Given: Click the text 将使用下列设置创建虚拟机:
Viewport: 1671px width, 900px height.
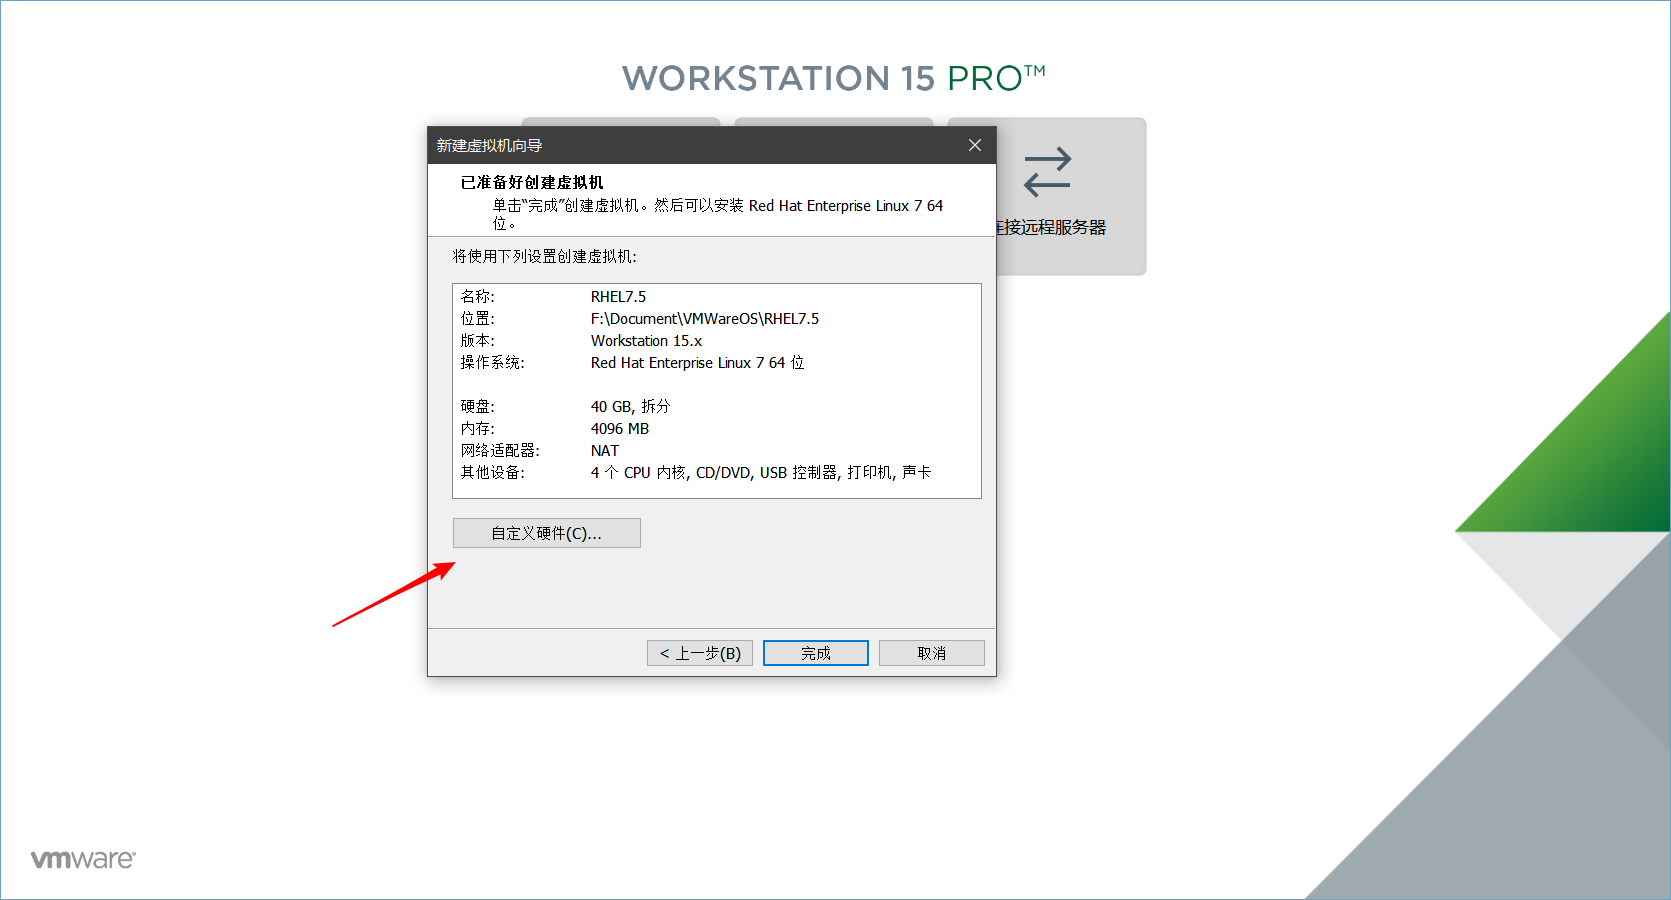Looking at the screenshot, I should click(544, 257).
